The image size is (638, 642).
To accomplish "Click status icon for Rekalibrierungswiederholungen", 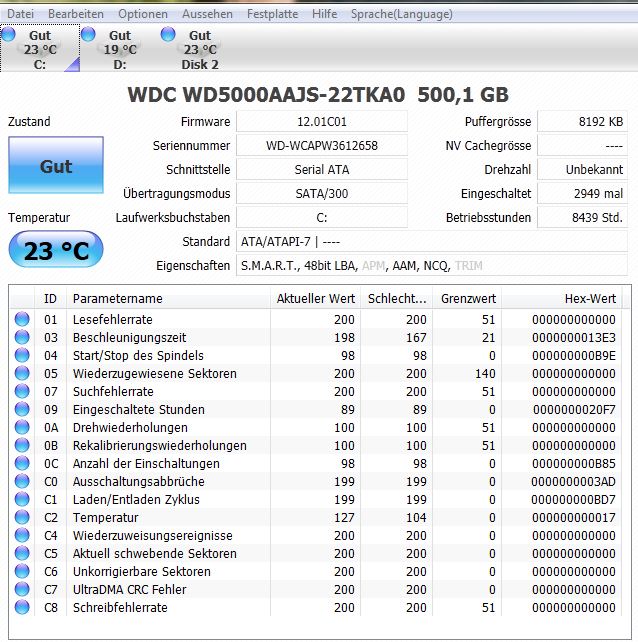I will tap(22, 445).
